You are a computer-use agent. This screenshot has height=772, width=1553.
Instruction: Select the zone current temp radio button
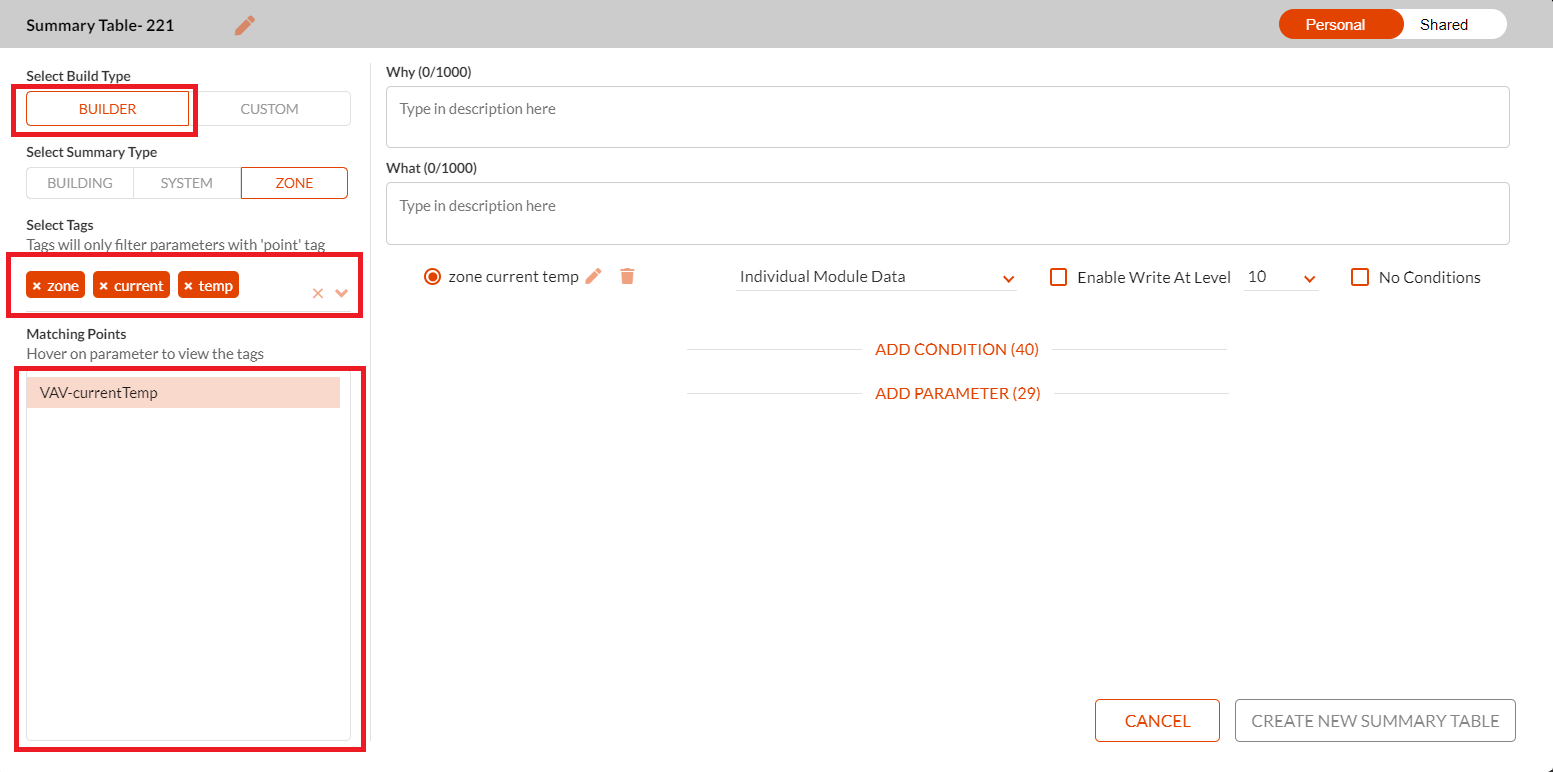(x=433, y=277)
